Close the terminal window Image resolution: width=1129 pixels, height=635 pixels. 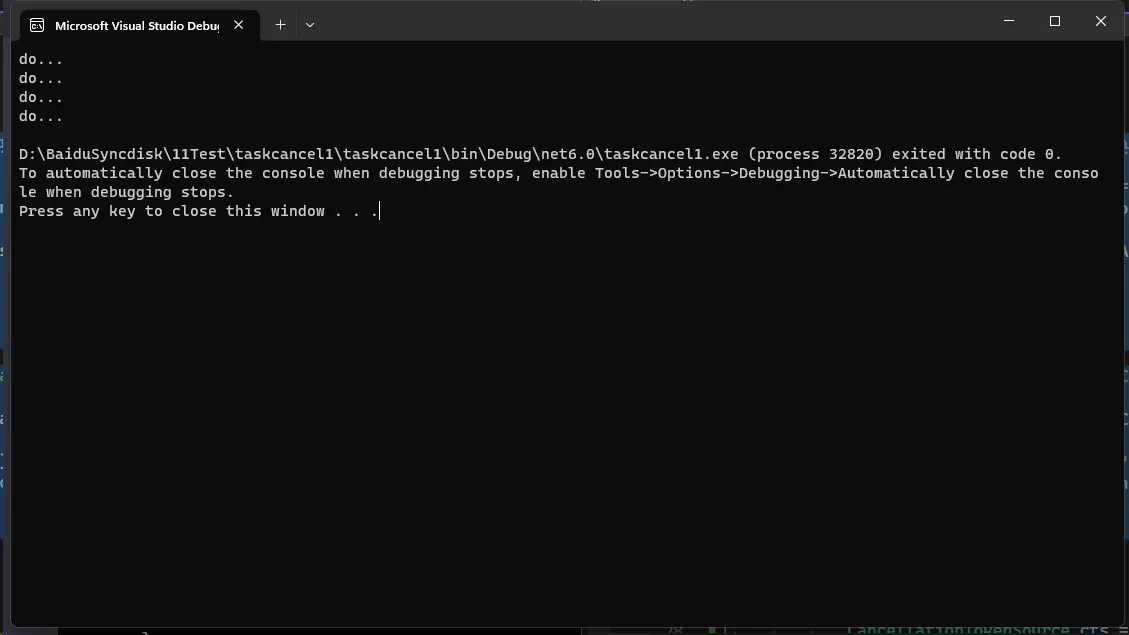click(x=1100, y=21)
